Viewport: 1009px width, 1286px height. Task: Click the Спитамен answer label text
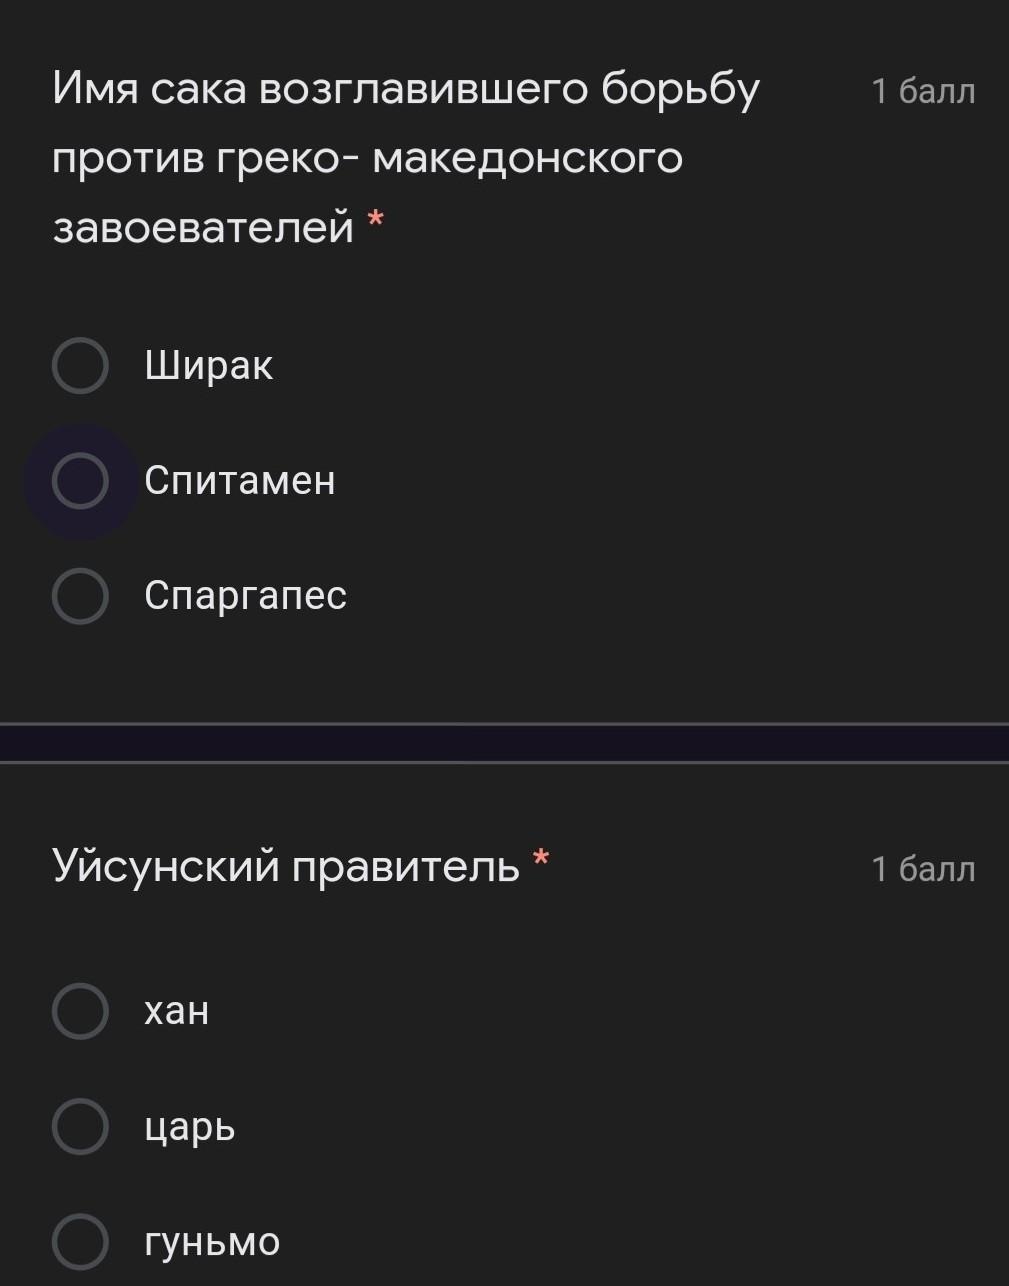[240, 481]
